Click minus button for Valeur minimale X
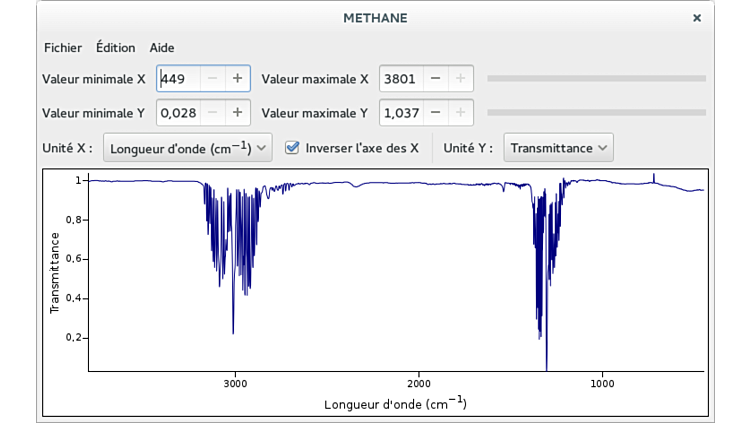Screen dimensions: 752x423 pyautogui.click(x=212, y=78)
